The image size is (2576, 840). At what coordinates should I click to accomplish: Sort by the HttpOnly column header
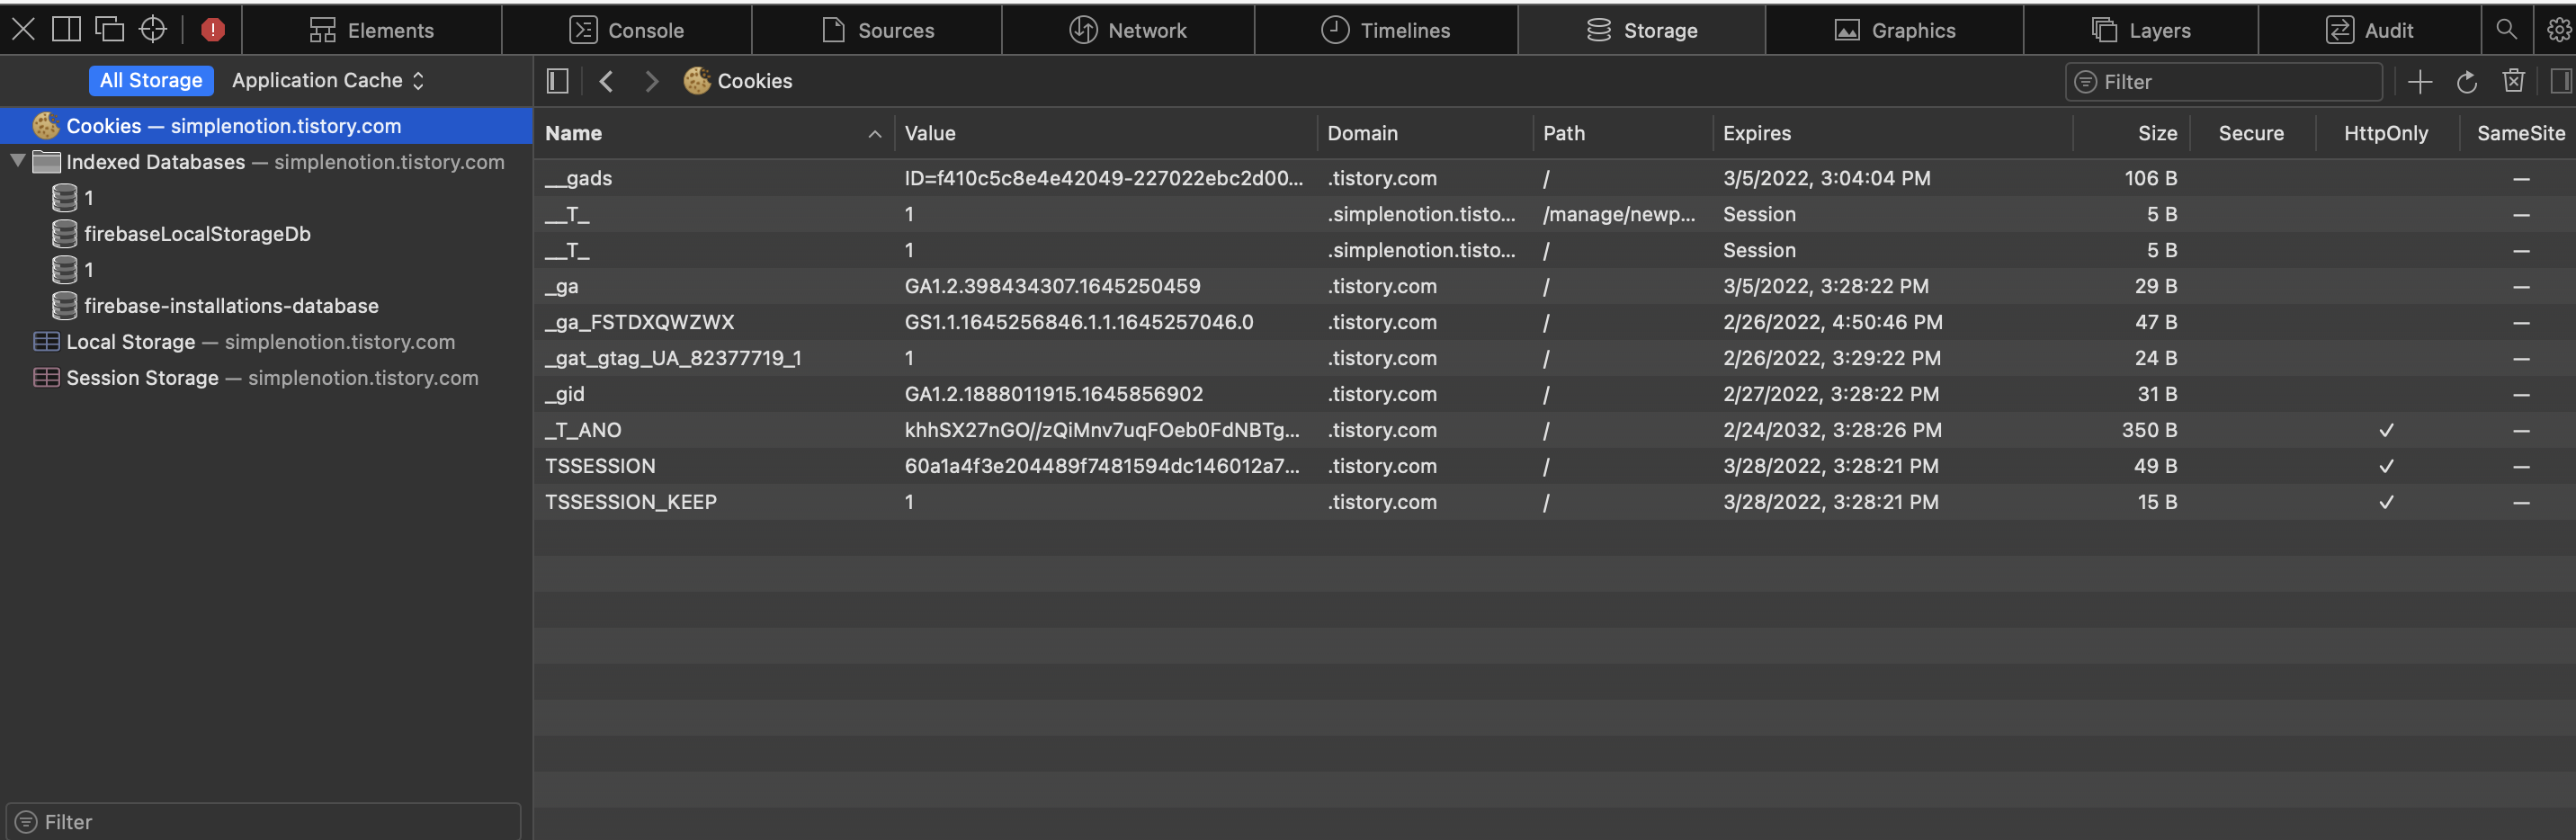click(x=2386, y=133)
